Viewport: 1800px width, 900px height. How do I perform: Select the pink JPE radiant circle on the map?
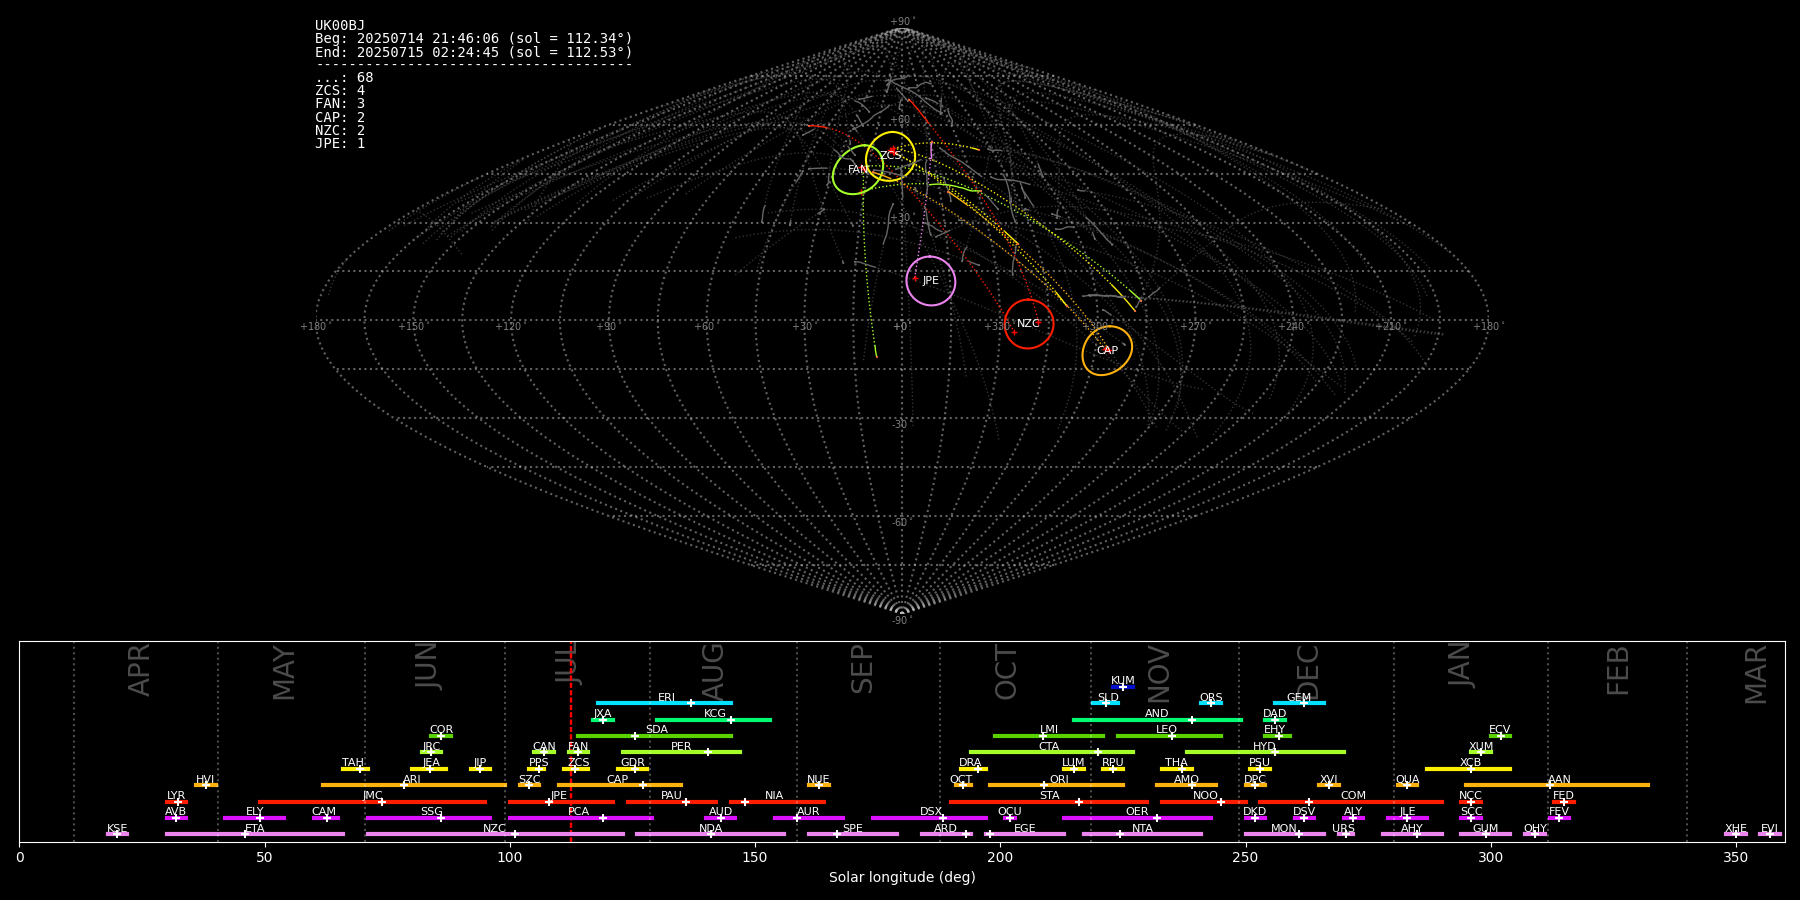[931, 281]
